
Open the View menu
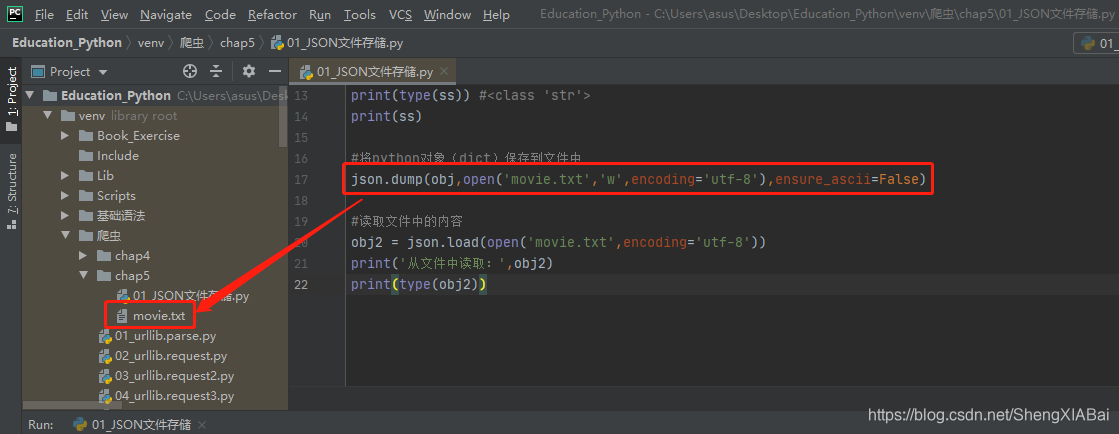115,14
